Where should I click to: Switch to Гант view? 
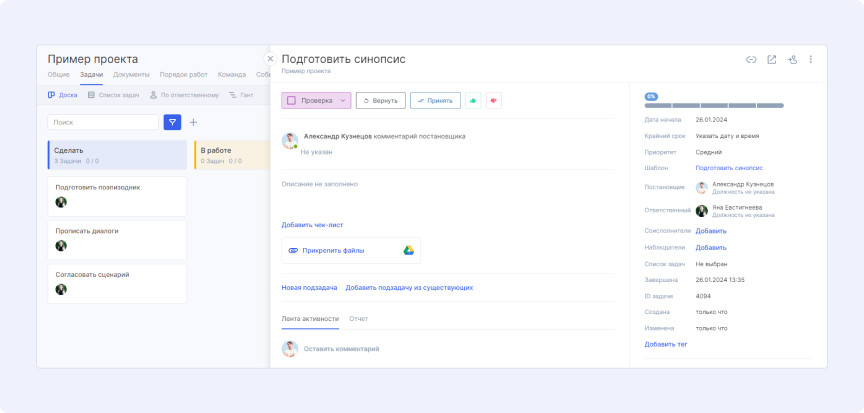pyautogui.click(x=241, y=95)
